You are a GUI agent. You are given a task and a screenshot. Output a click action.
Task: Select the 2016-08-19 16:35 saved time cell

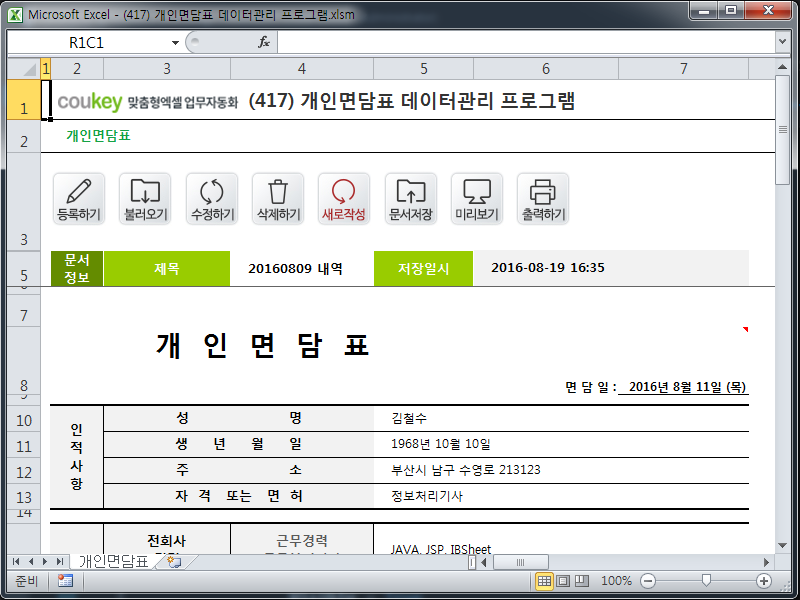pyautogui.click(x=611, y=268)
